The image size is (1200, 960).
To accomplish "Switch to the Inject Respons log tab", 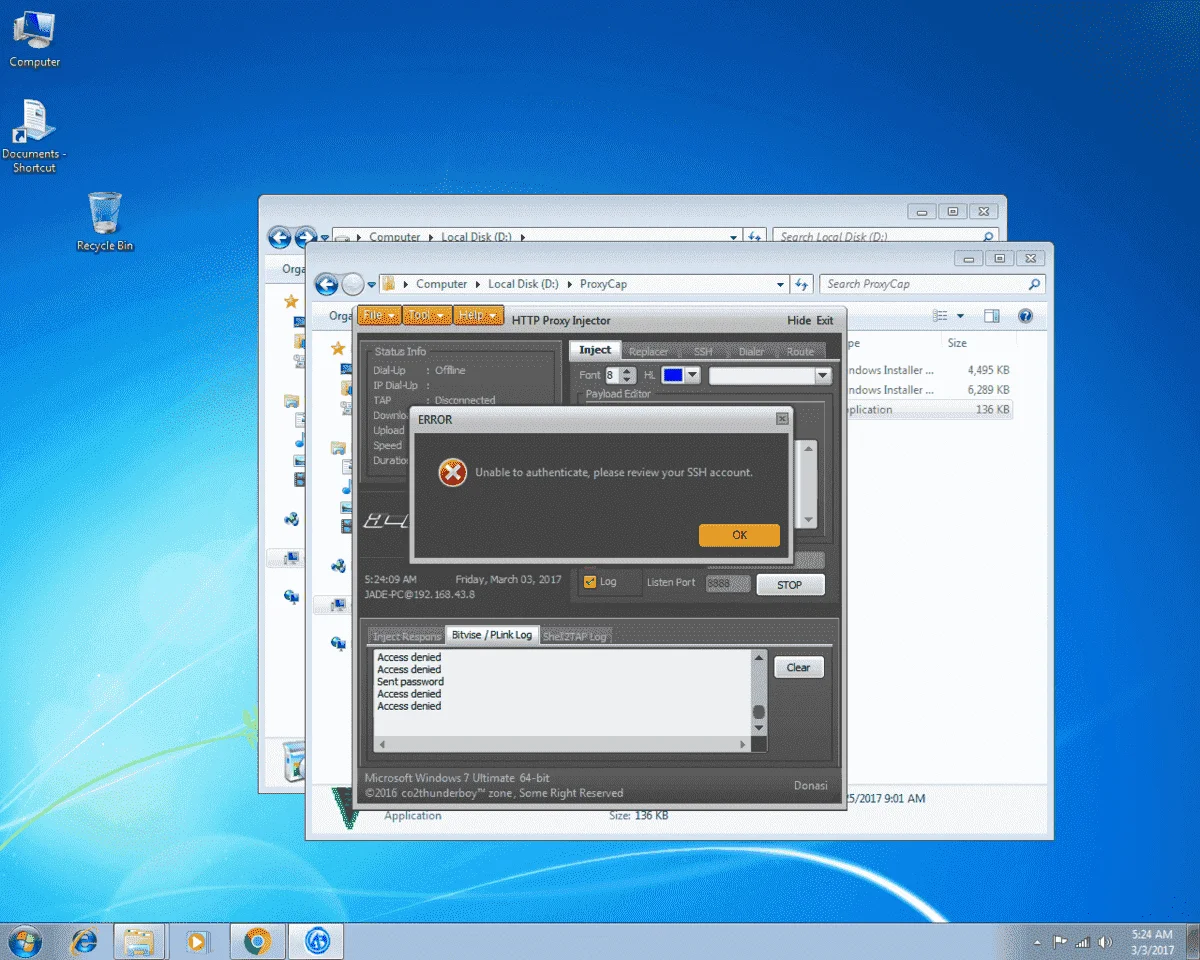I will pyautogui.click(x=406, y=636).
